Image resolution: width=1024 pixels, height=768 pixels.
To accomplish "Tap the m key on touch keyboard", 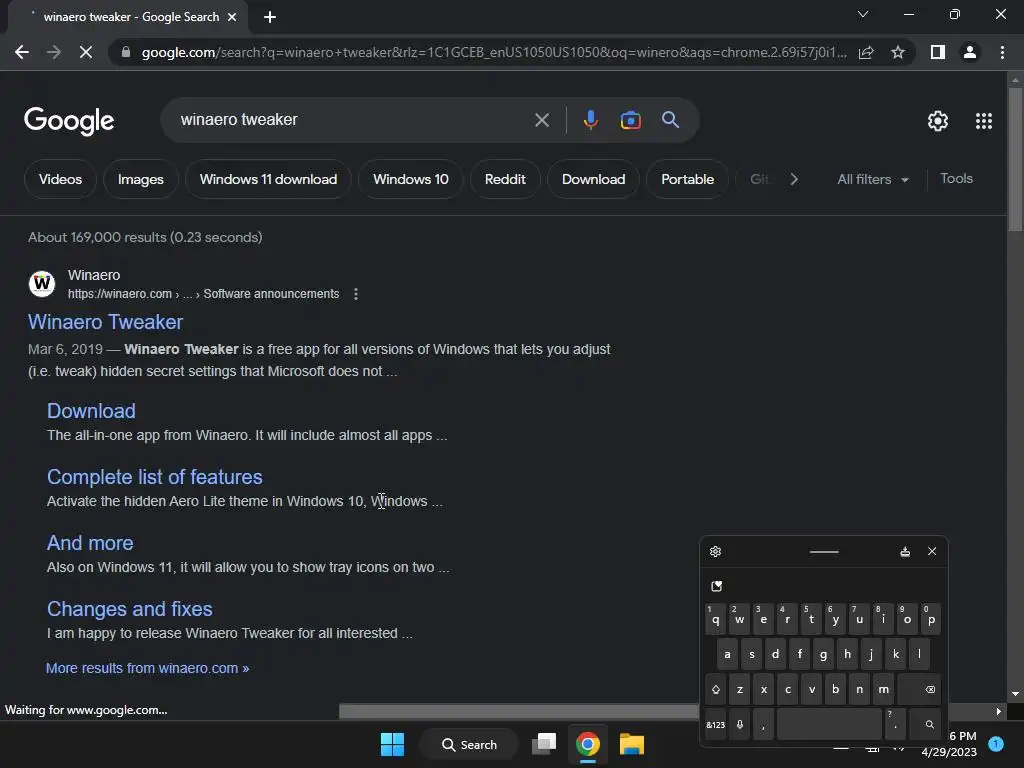I will point(884,689).
